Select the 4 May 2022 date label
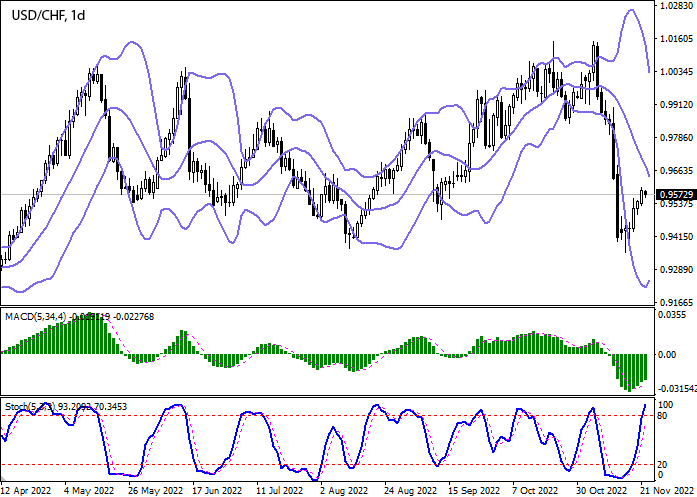 88,491
